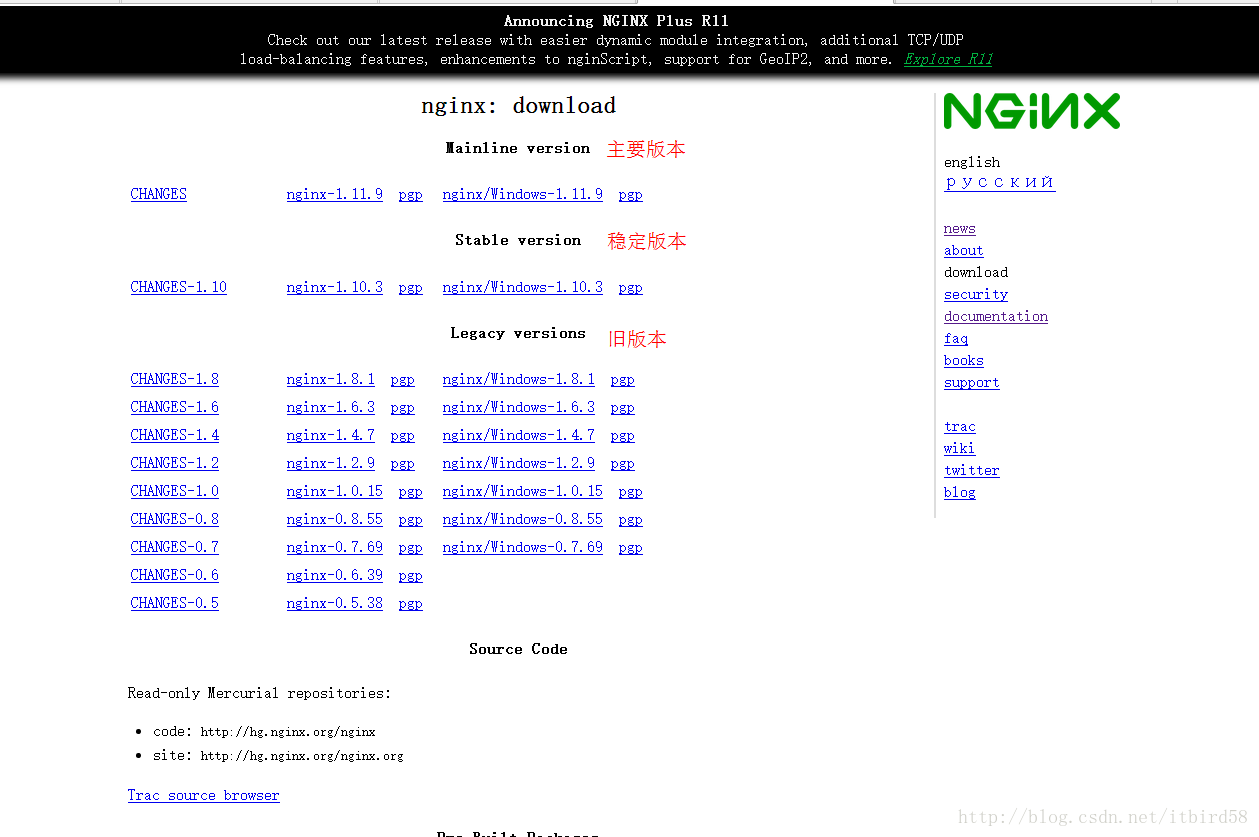
Task: Switch site language to Russian
Action: [x=999, y=182]
